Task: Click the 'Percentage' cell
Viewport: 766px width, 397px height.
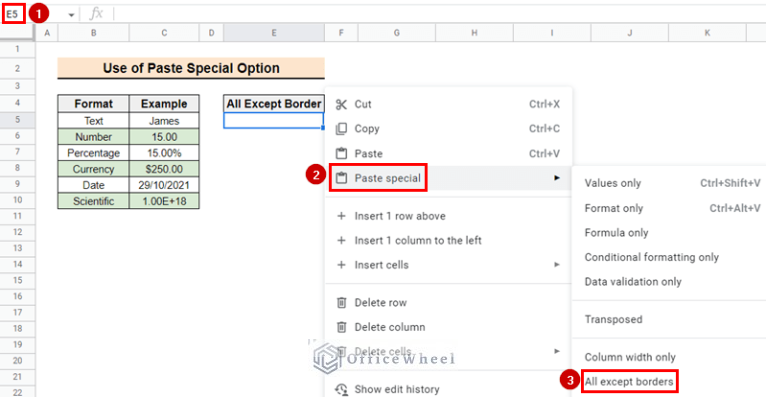Action: [x=93, y=153]
